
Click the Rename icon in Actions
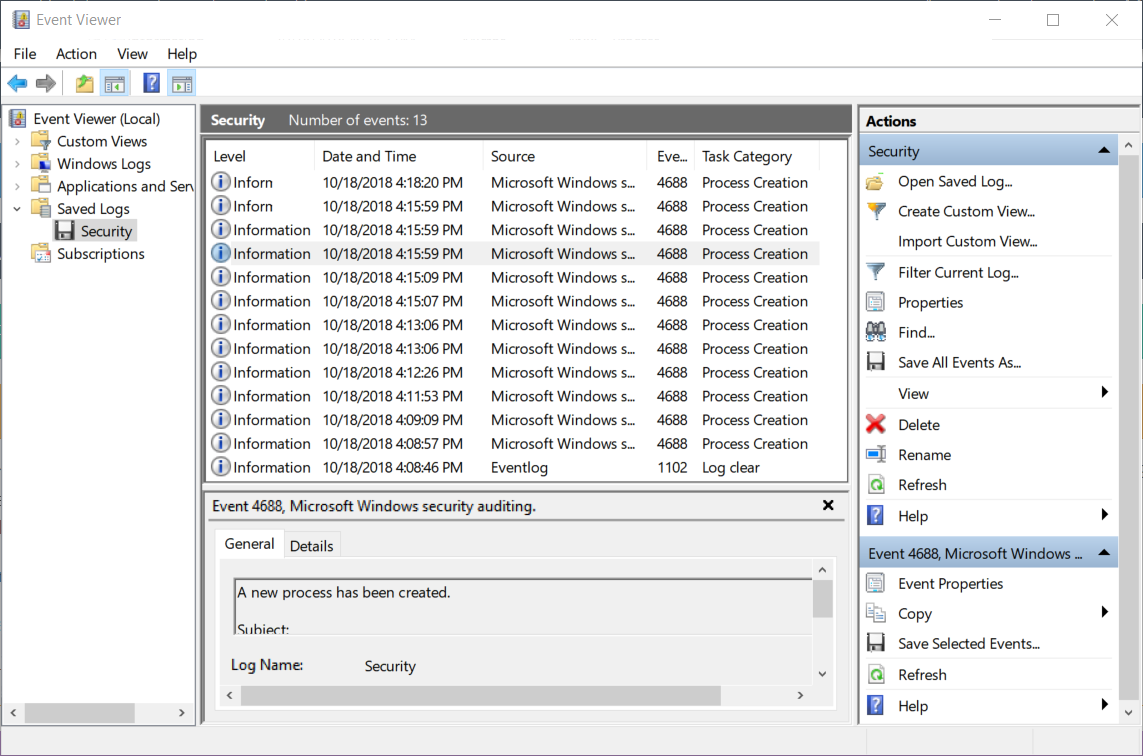point(875,454)
